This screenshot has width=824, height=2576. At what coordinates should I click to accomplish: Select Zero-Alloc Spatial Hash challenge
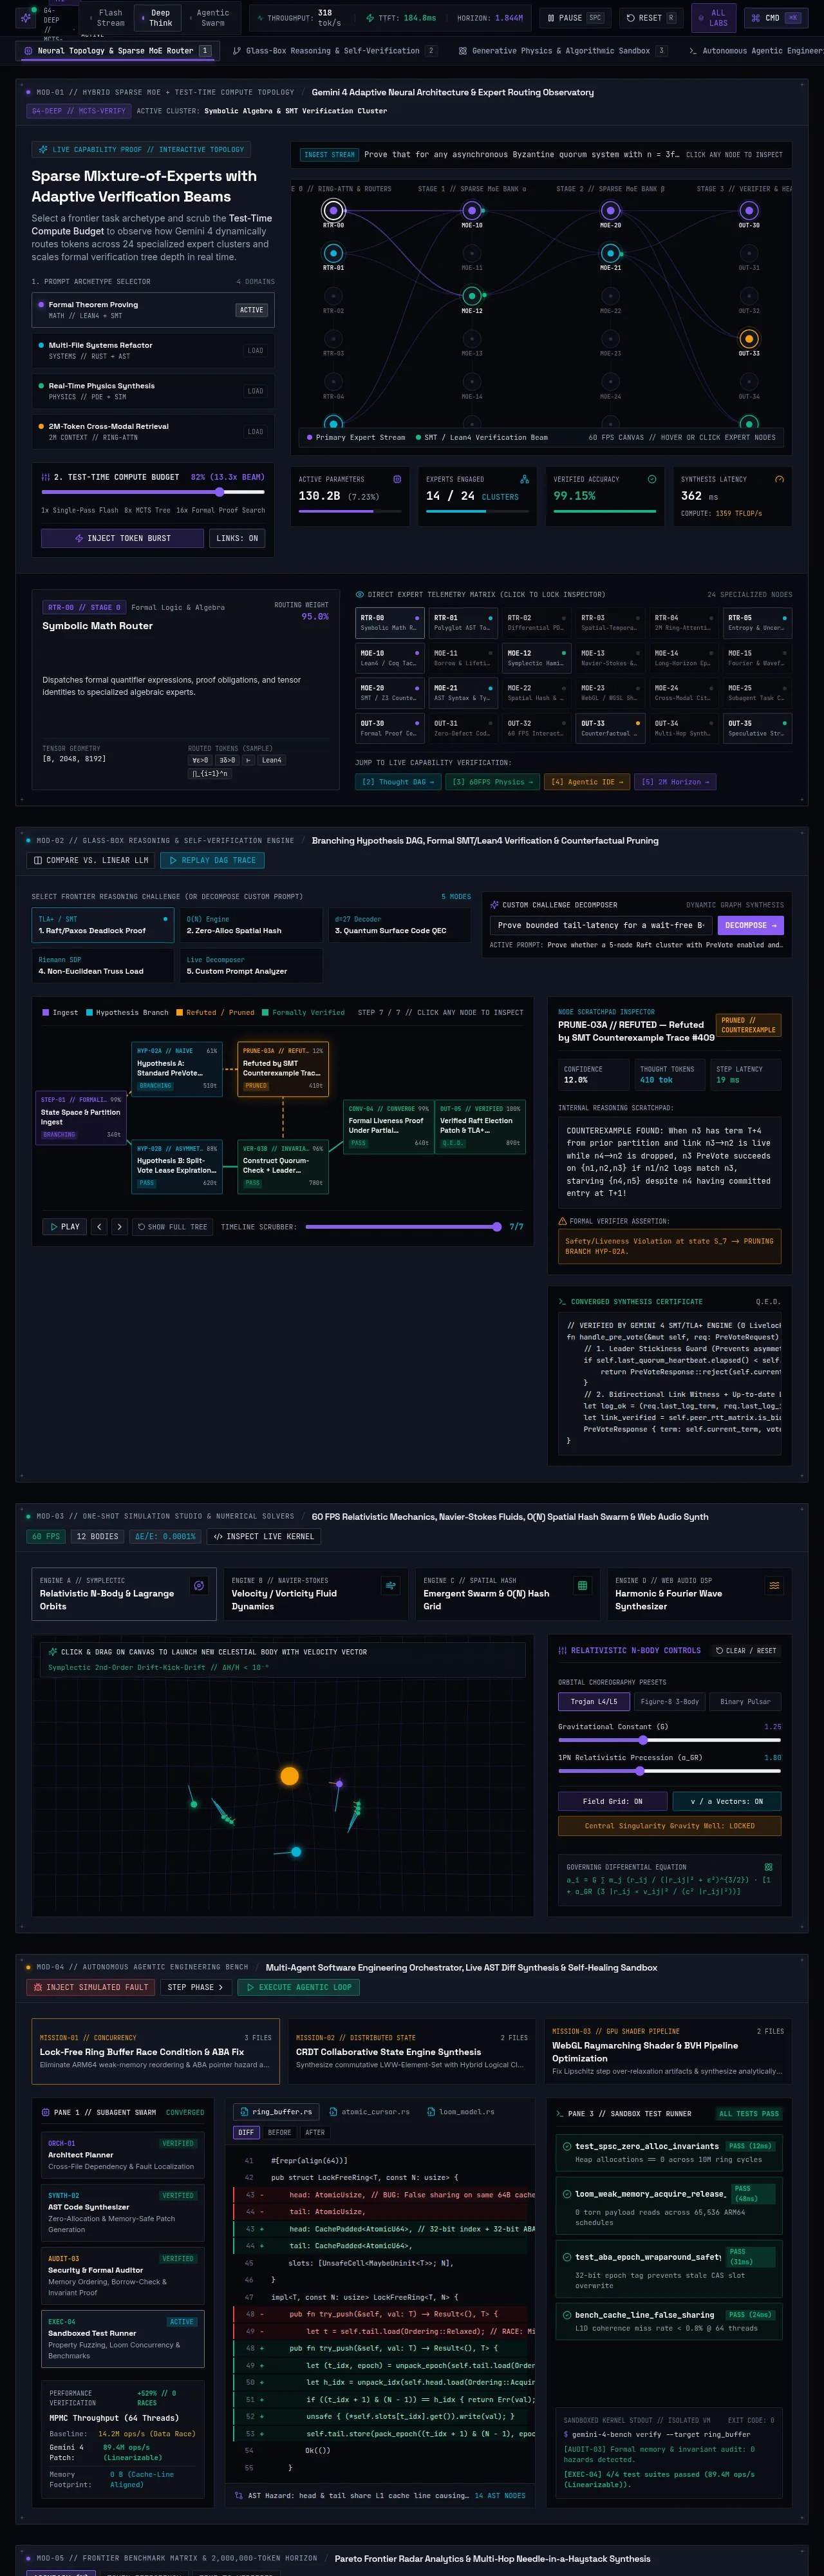251,925
